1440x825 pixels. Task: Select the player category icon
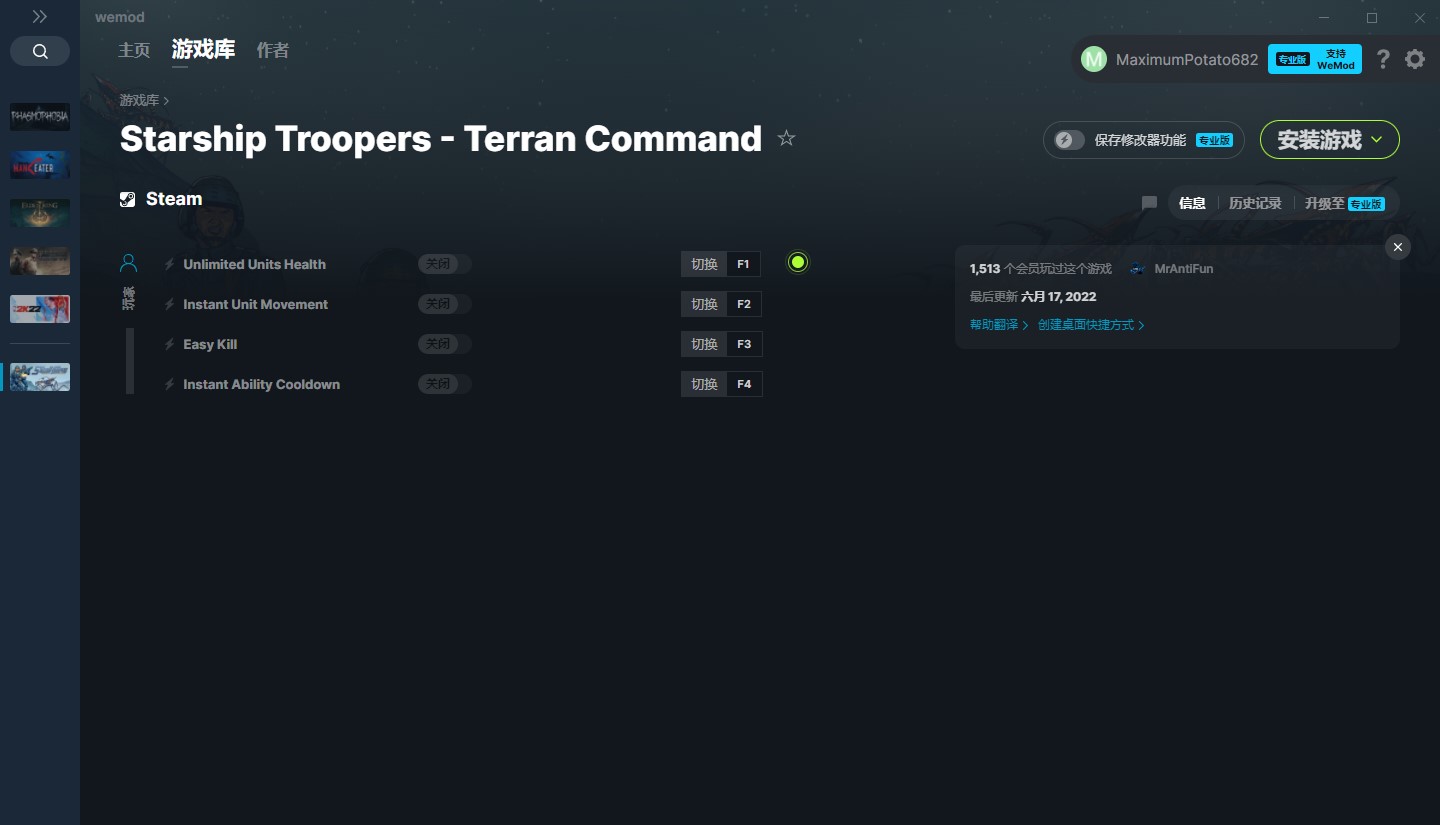pos(128,263)
